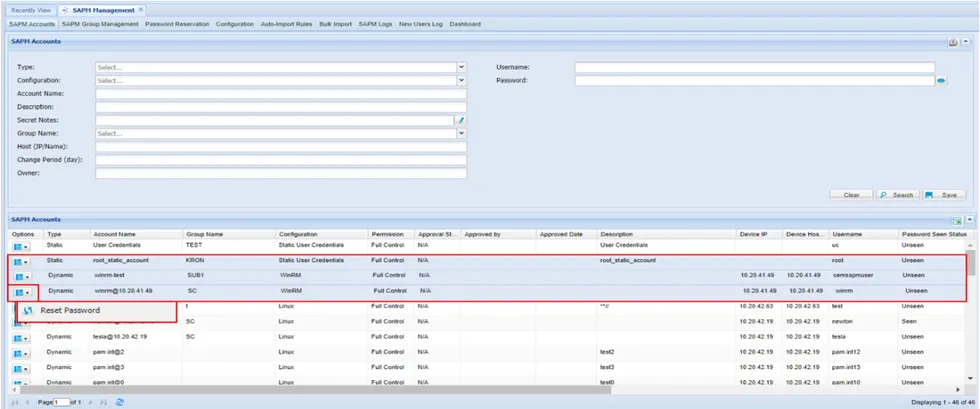Click the test2 description cell
Screen dimensions: 980x409
[608, 352]
